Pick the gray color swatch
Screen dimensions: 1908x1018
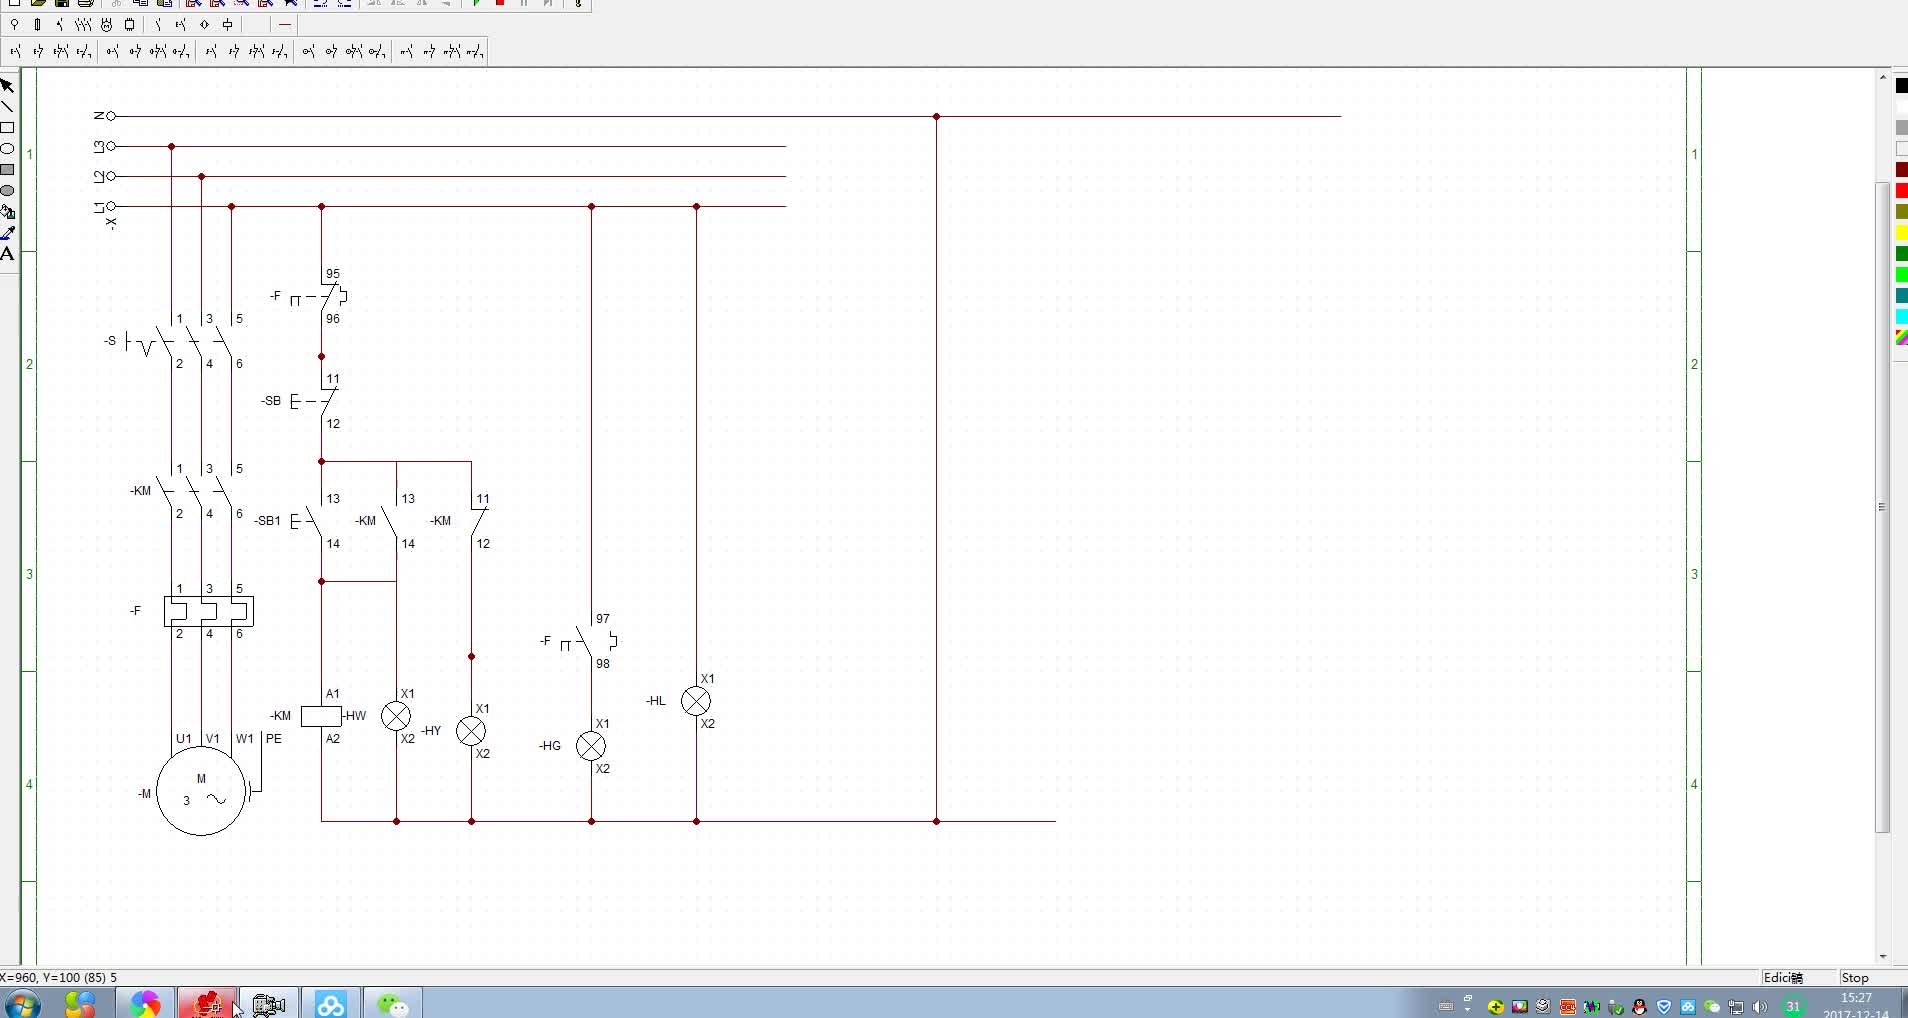coord(1902,128)
